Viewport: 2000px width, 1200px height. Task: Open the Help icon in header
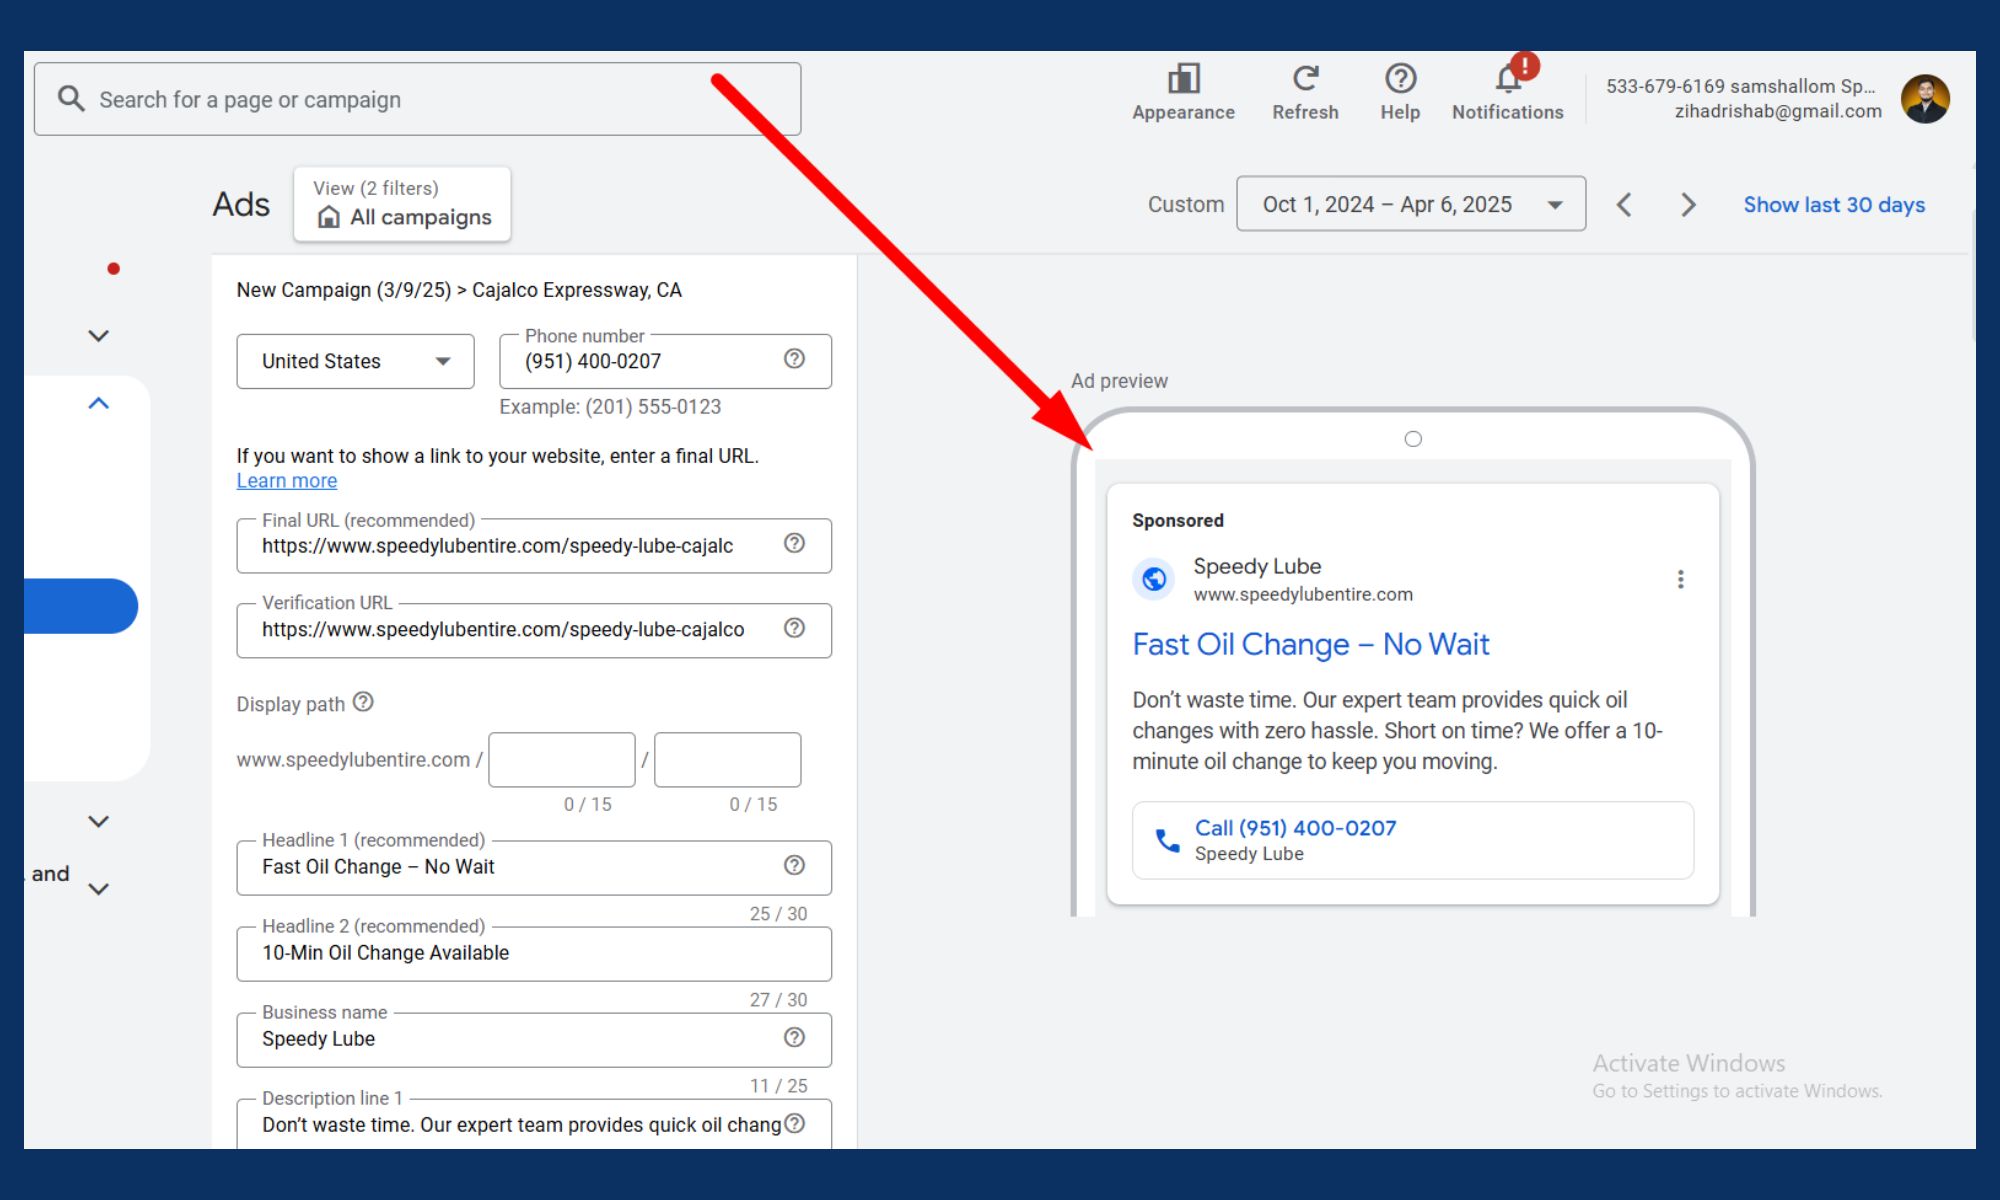click(1400, 78)
